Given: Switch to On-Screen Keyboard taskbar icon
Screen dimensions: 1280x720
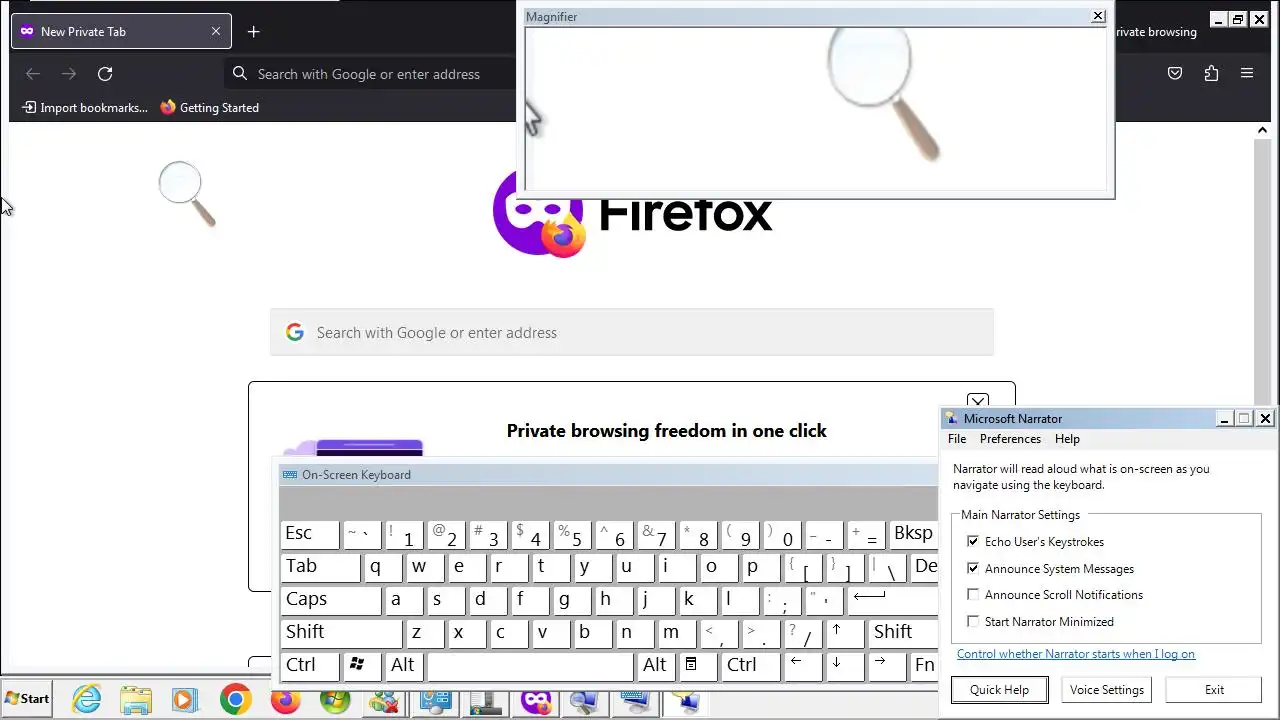Looking at the screenshot, I should coord(637,699).
